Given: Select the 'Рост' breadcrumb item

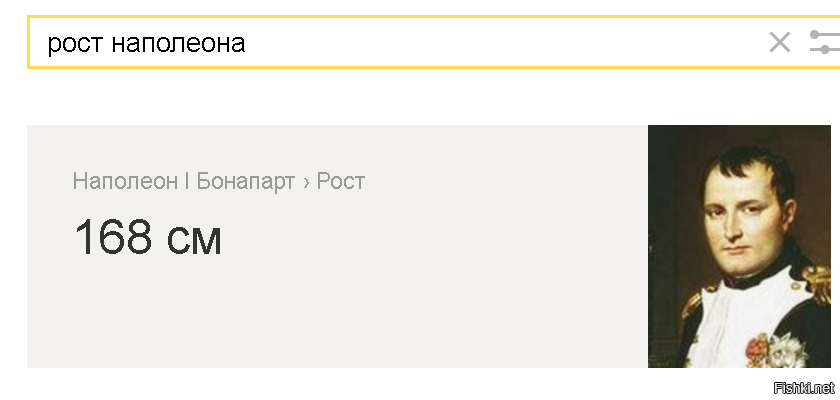Looking at the screenshot, I should tap(341, 181).
